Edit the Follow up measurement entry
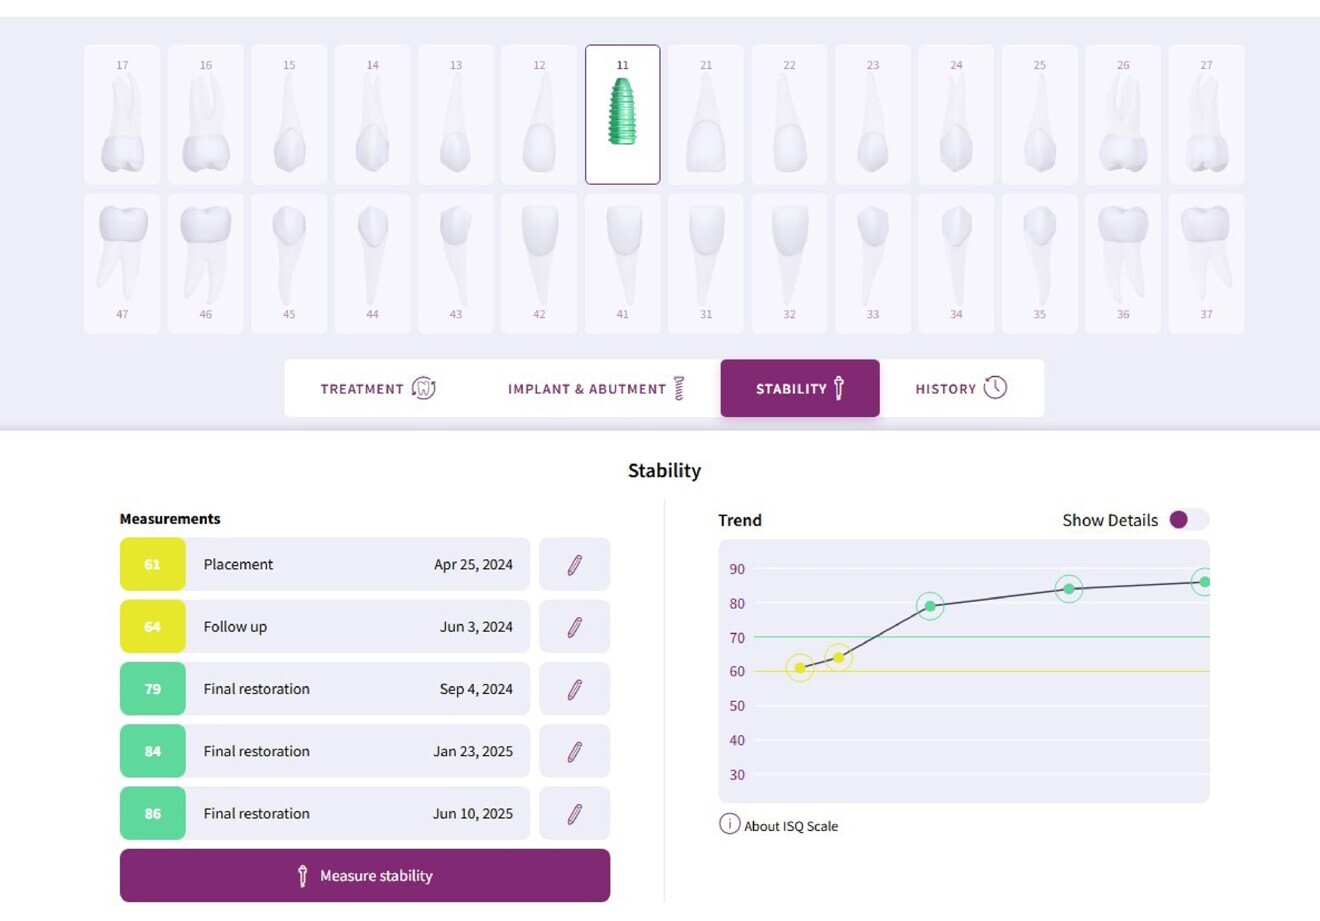1320x921 pixels. [574, 626]
